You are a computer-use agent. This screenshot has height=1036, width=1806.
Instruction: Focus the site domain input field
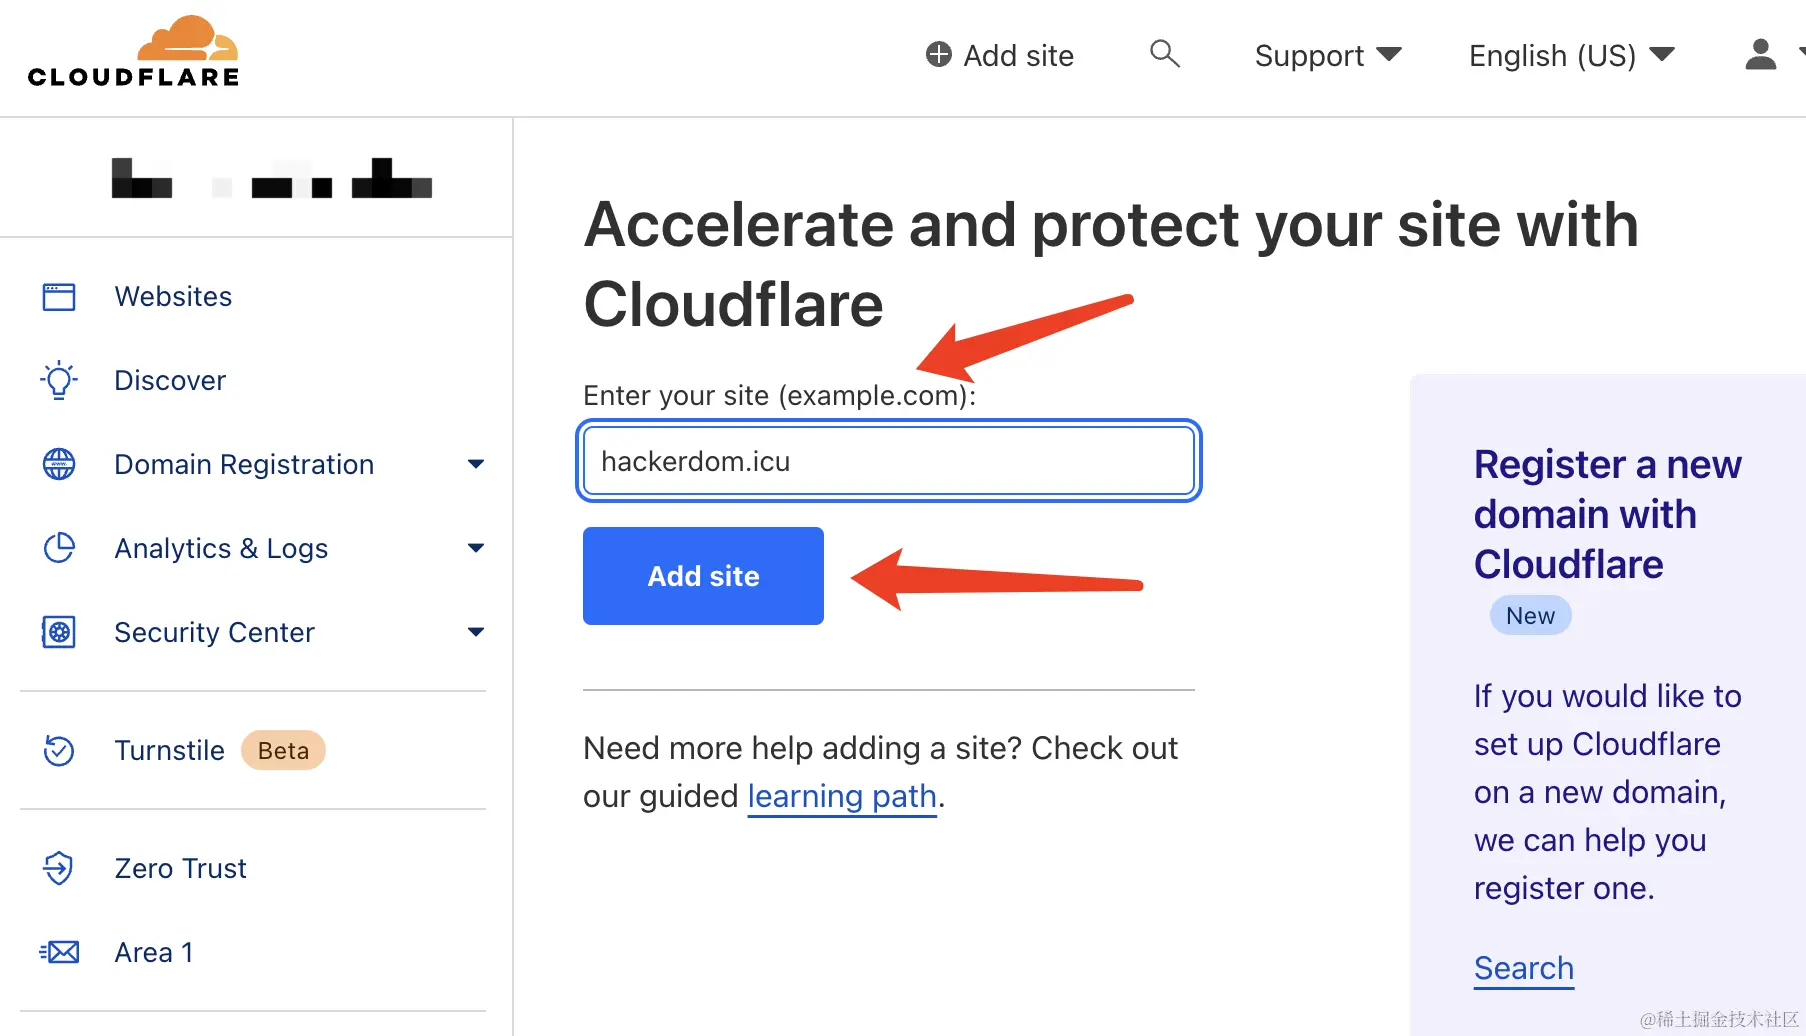[888, 461]
